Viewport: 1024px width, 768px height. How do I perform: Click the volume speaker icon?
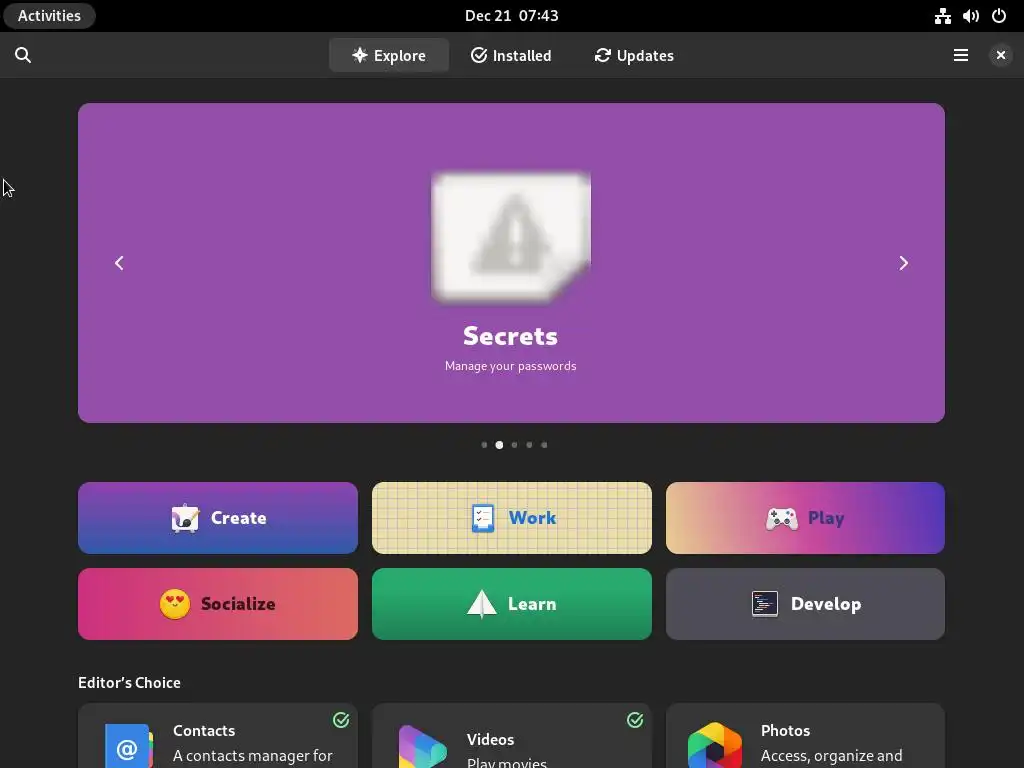(x=970, y=16)
